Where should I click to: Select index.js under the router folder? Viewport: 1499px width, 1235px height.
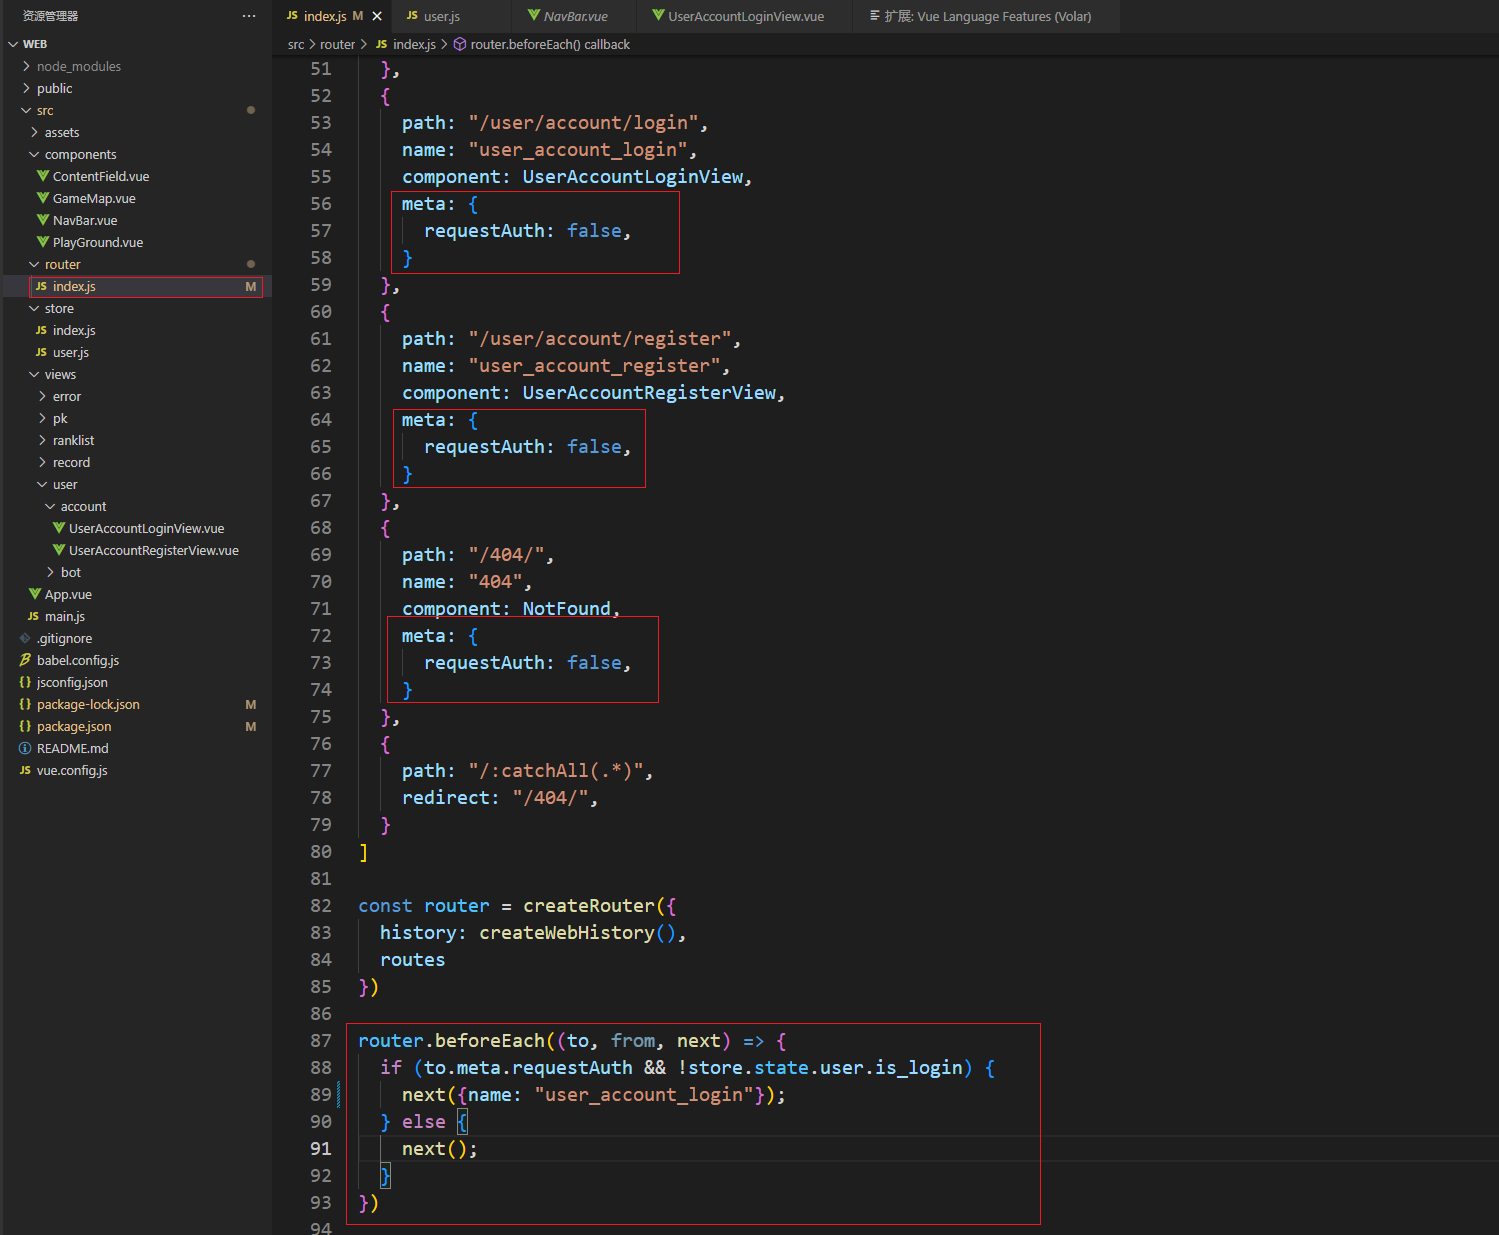tap(73, 286)
